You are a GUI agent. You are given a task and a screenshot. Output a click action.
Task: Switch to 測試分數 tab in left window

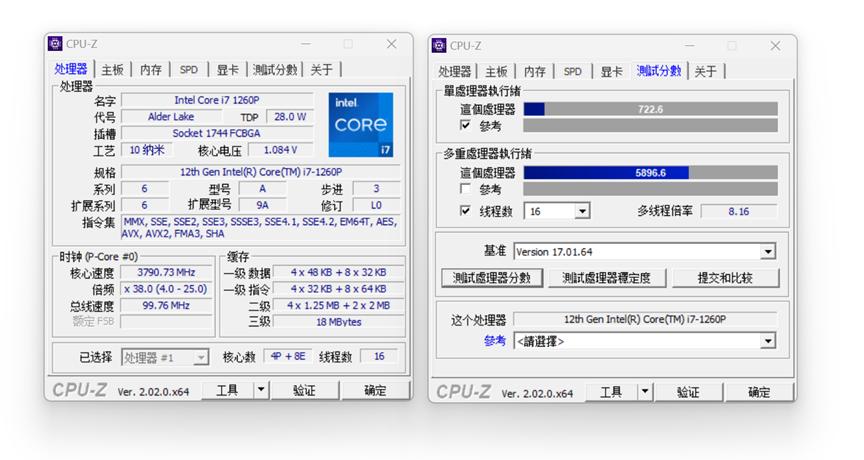pos(275,69)
